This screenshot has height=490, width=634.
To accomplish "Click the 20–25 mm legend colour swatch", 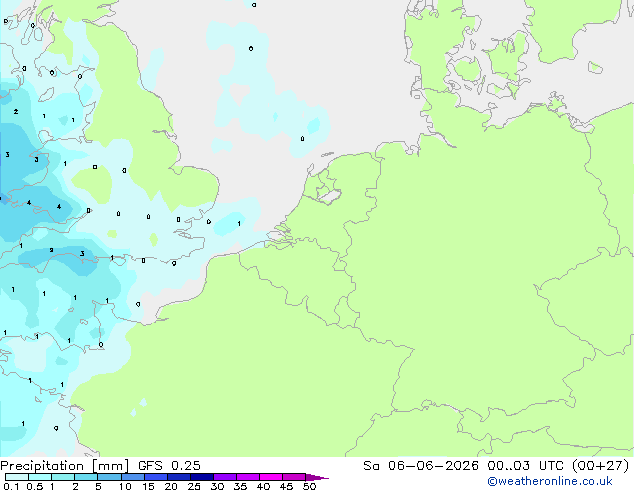I will (178, 477).
